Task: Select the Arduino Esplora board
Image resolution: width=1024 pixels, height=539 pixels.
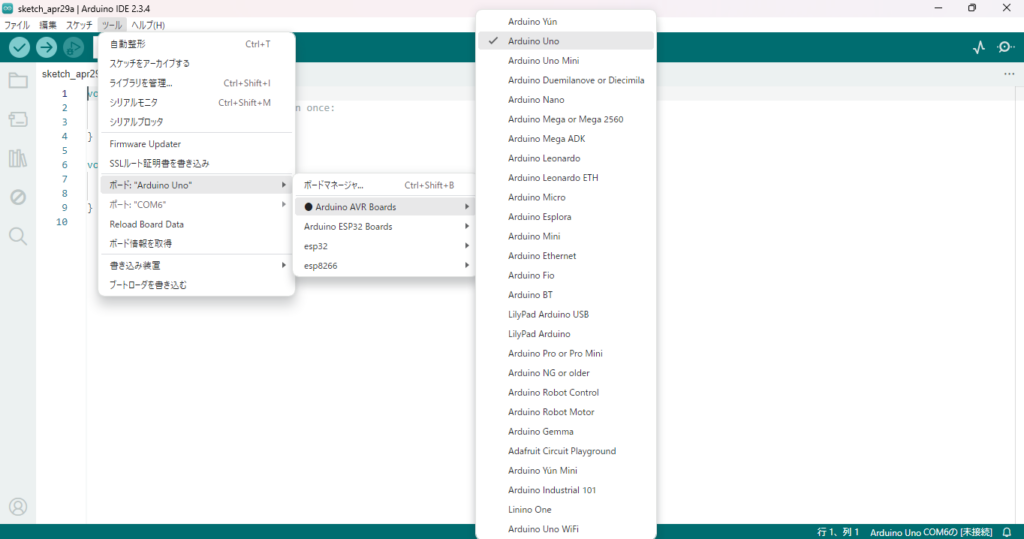Action: [566, 217]
